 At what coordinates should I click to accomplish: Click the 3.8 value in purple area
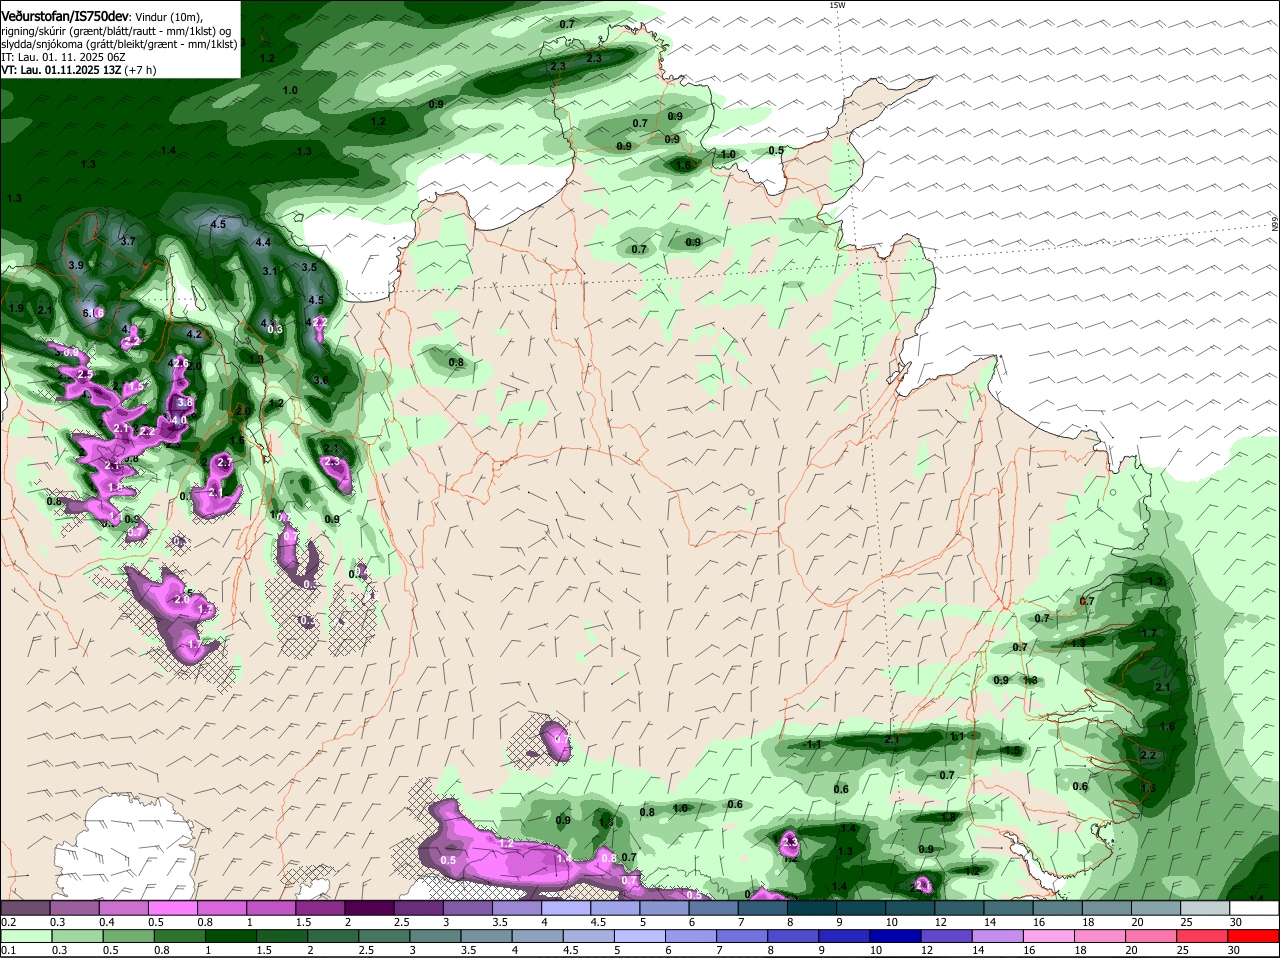(x=185, y=402)
